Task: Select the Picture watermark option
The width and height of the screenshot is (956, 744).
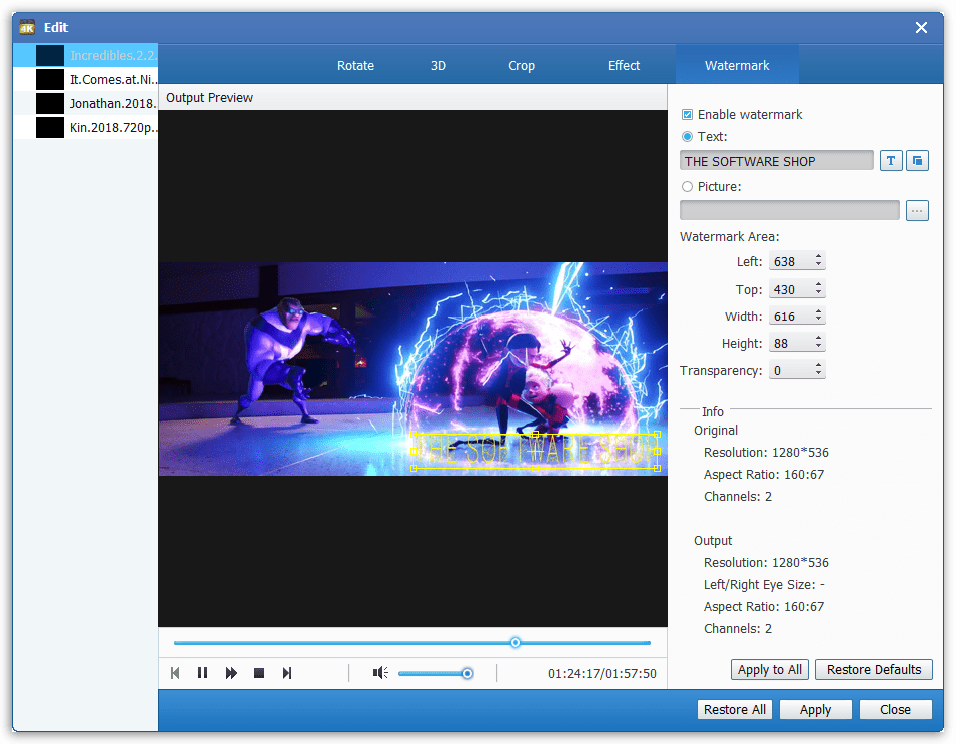Action: point(688,186)
